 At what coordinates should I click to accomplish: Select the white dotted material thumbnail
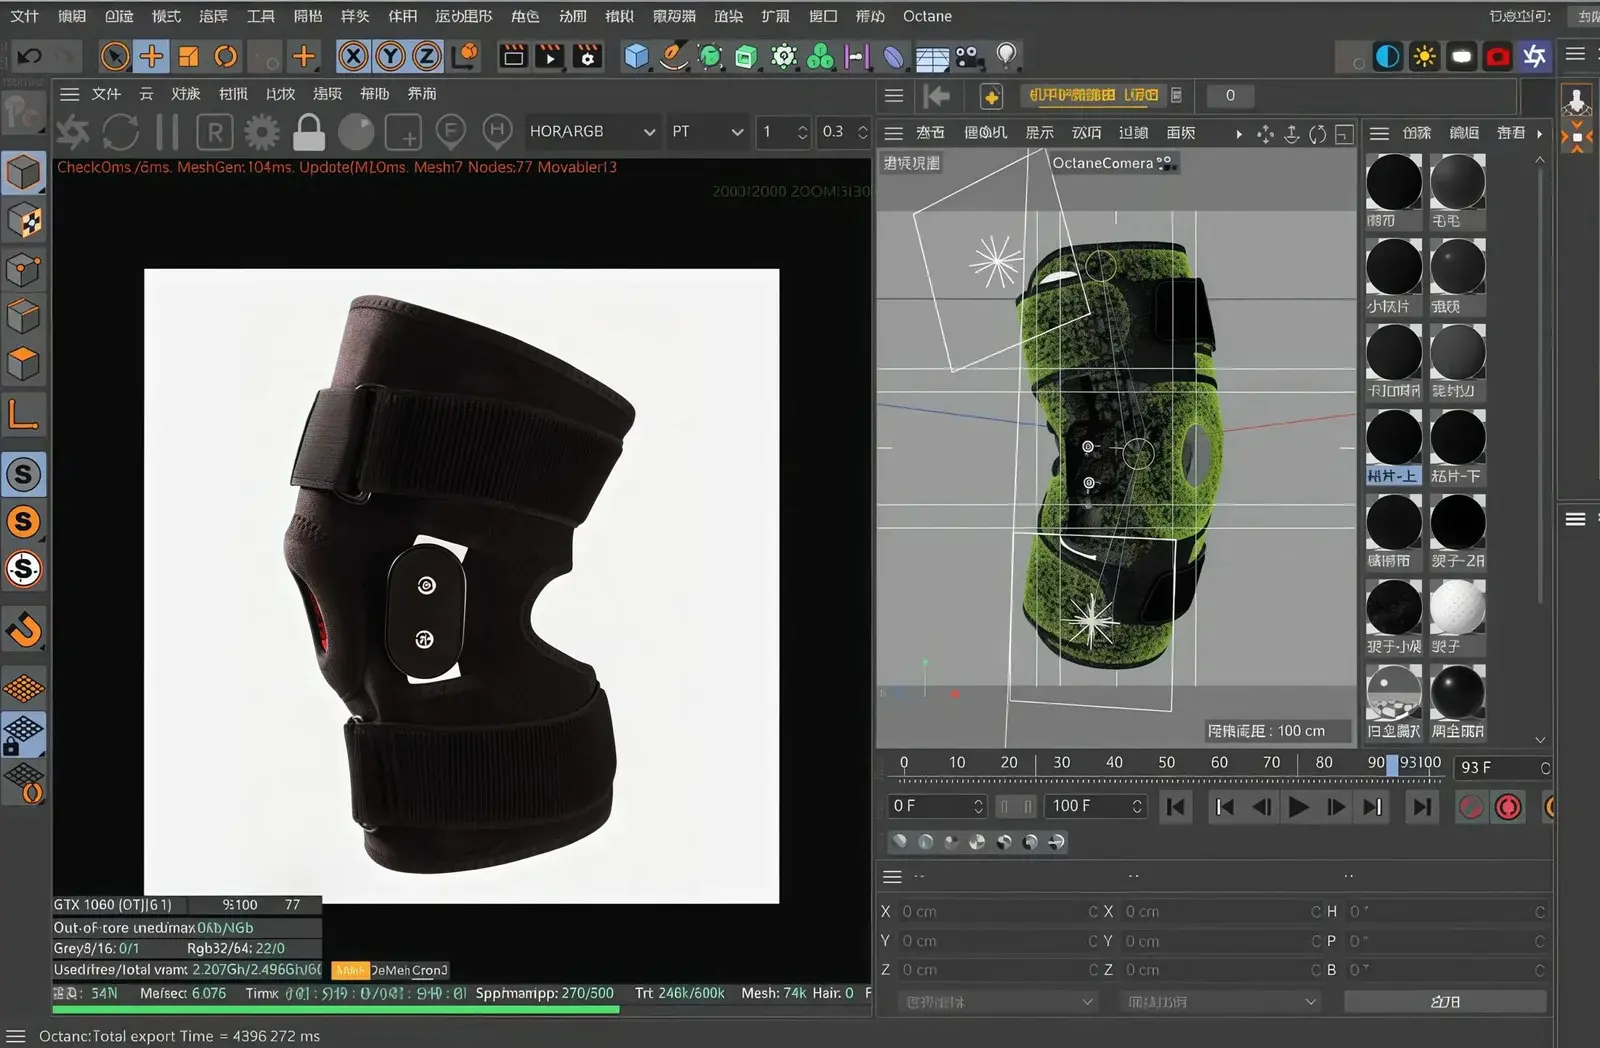tap(1457, 608)
